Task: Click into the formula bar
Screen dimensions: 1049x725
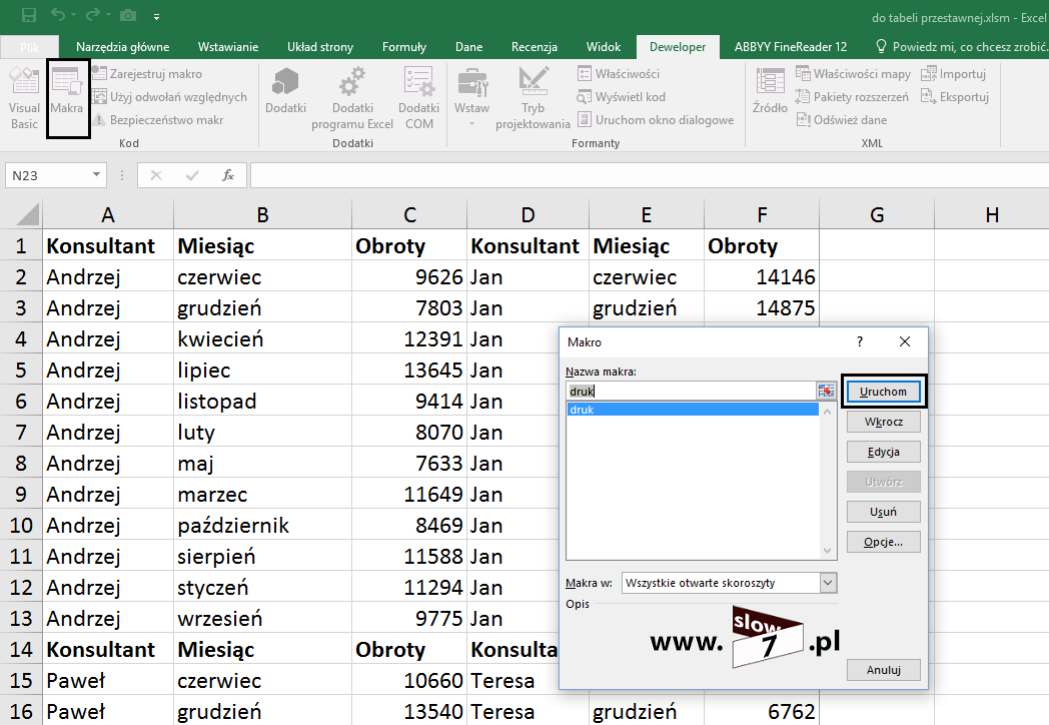Action: [x=650, y=175]
